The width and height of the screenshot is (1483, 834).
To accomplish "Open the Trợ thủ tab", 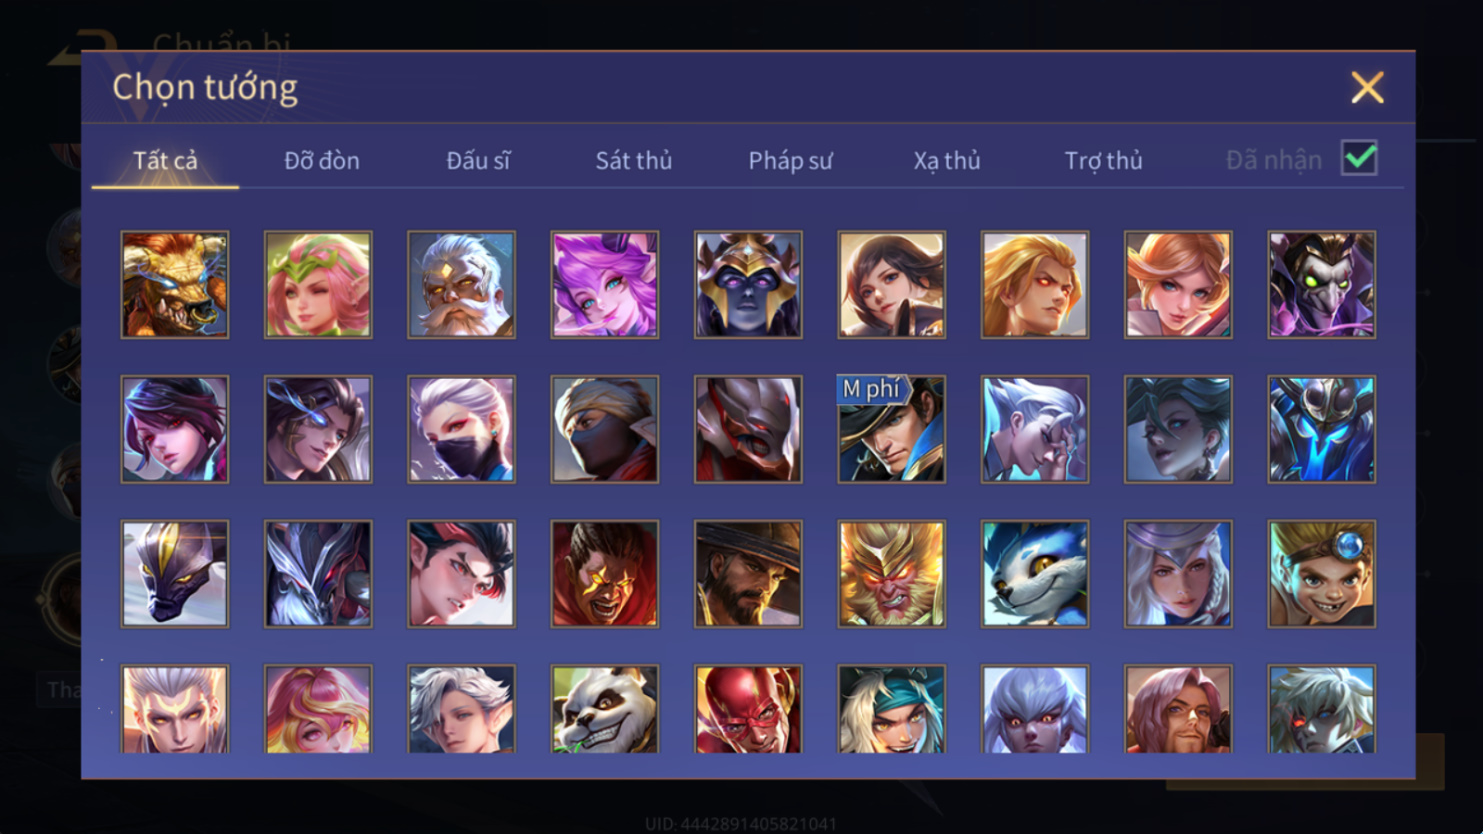I will [1103, 160].
